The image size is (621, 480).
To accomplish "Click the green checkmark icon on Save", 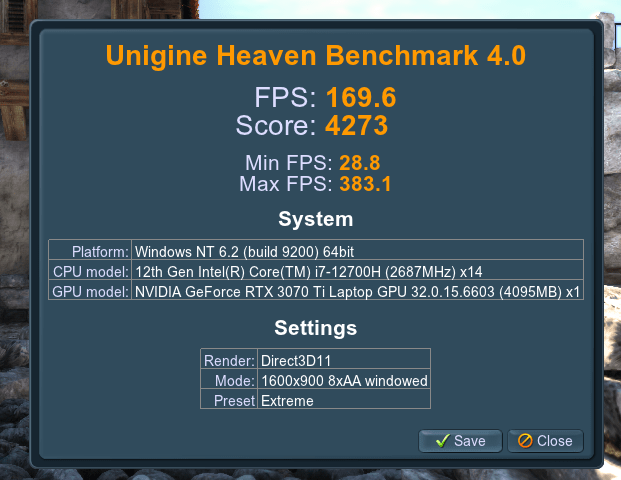I will 442,440.
